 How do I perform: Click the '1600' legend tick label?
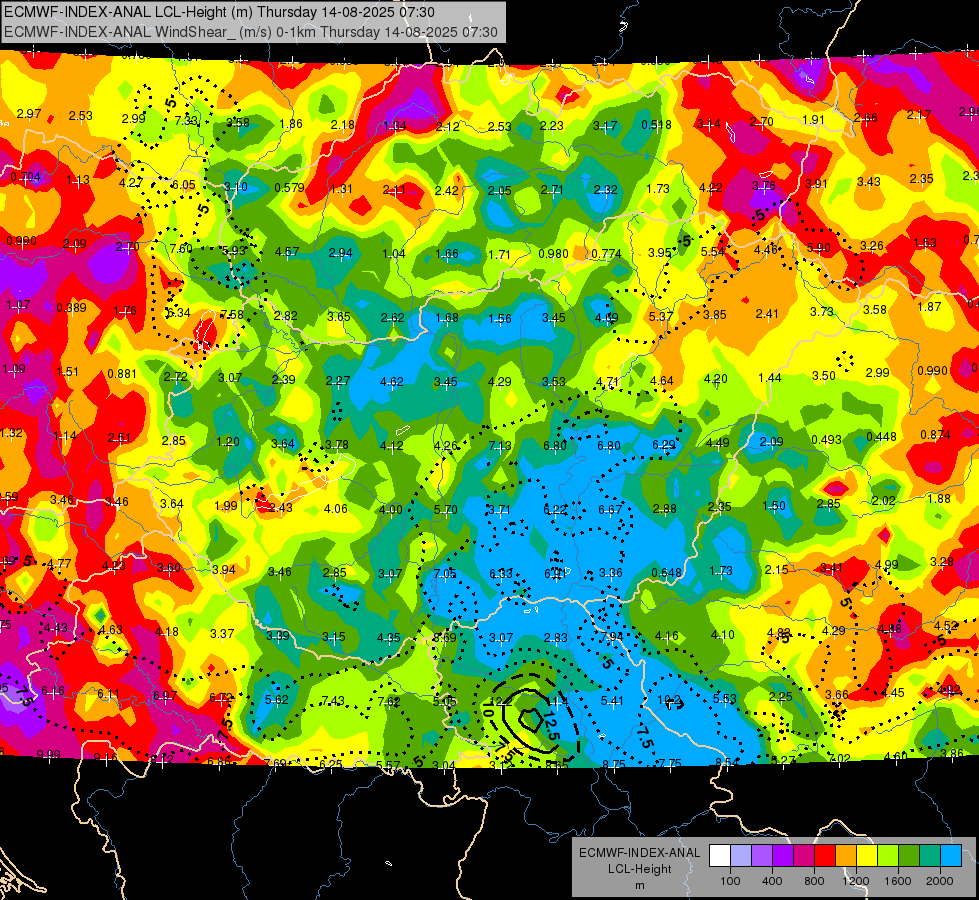click(897, 881)
